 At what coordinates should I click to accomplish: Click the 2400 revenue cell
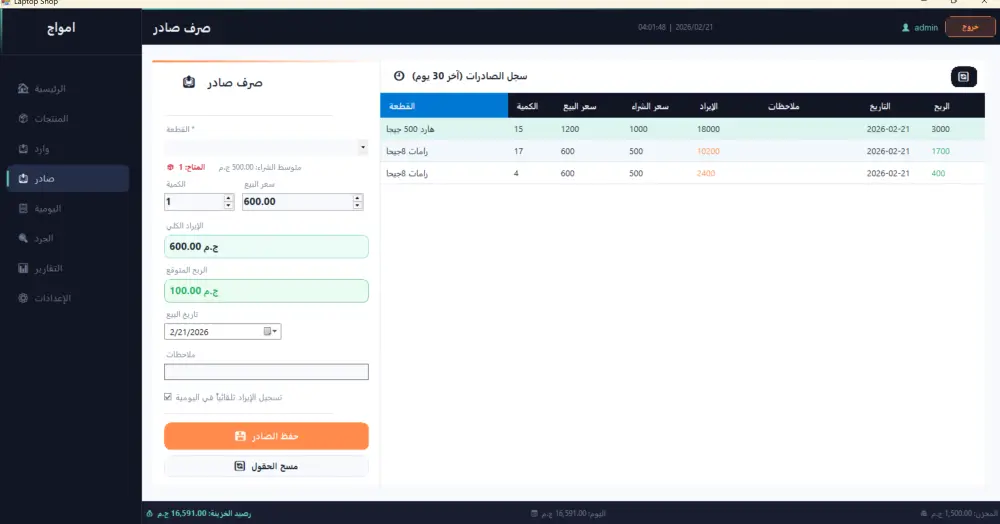tap(706, 173)
